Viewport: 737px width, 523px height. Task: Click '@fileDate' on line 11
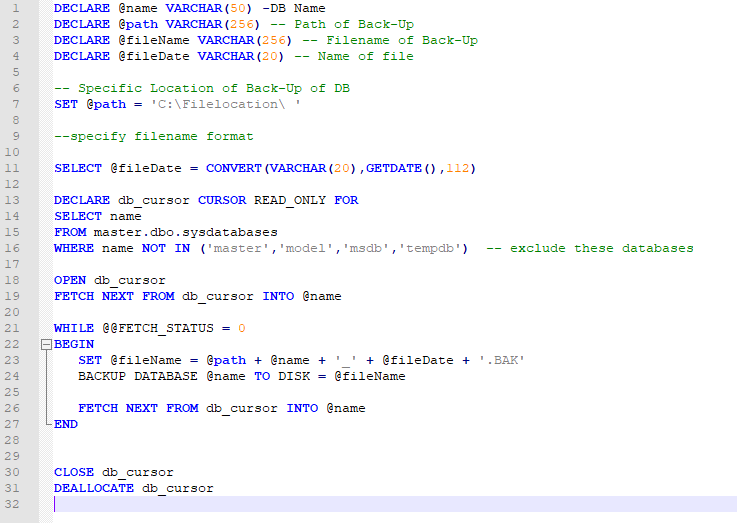[146, 168]
